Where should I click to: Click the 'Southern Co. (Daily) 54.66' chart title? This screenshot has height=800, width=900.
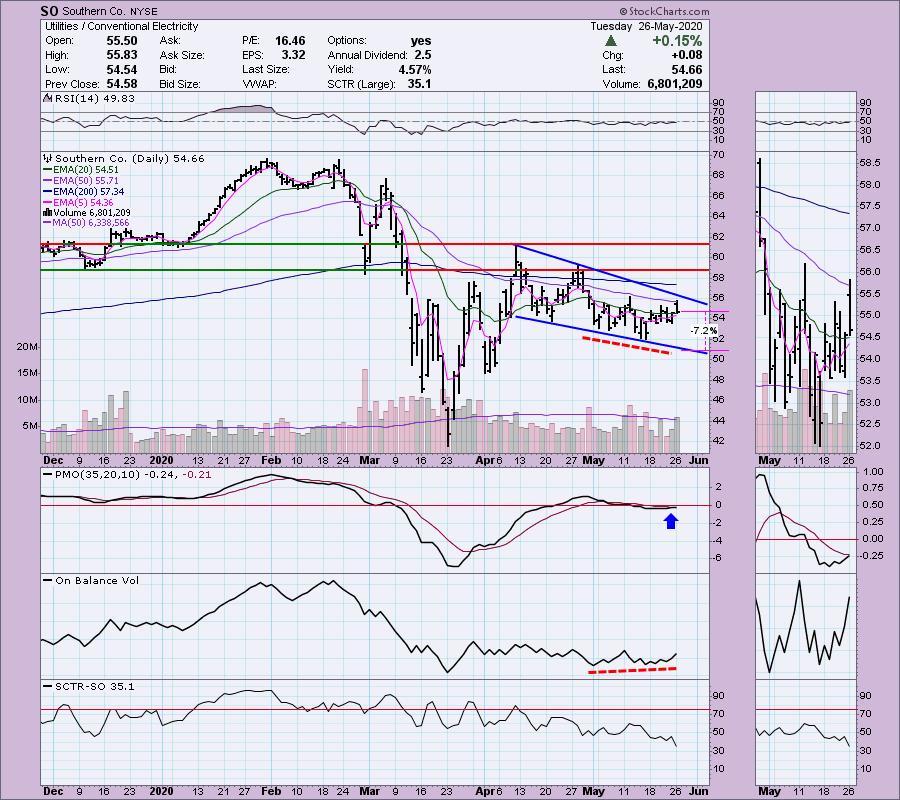pyautogui.click(x=130, y=158)
